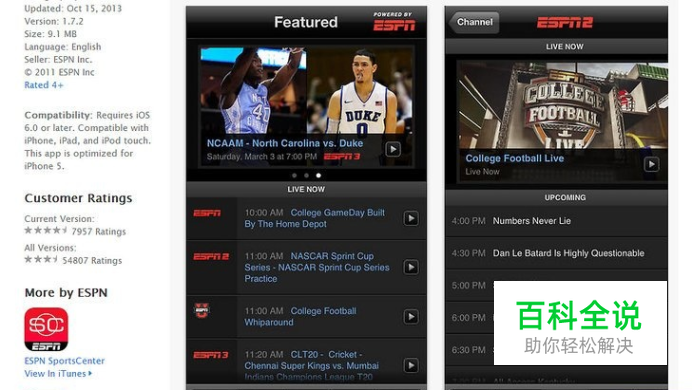Play CLT20 Cricket Chennai Super Kings stream
The height and width of the screenshot is (390, 692).
click(x=411, y=365)
